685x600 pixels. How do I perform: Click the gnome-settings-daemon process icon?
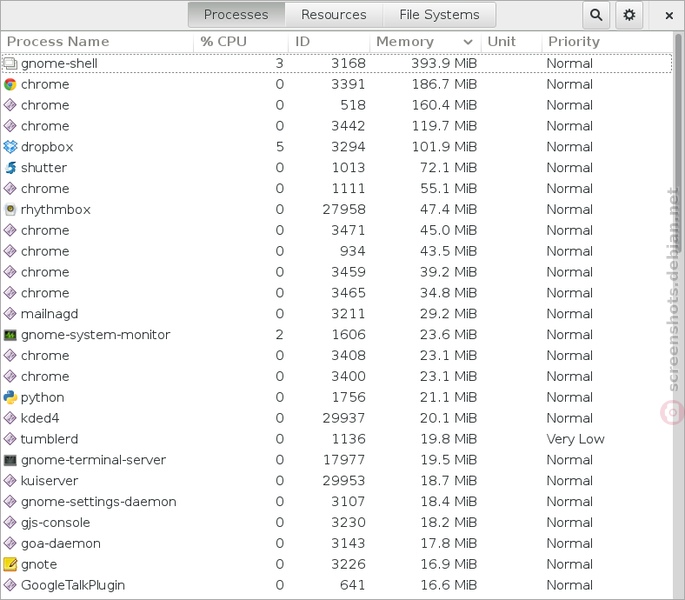(10, 502)
